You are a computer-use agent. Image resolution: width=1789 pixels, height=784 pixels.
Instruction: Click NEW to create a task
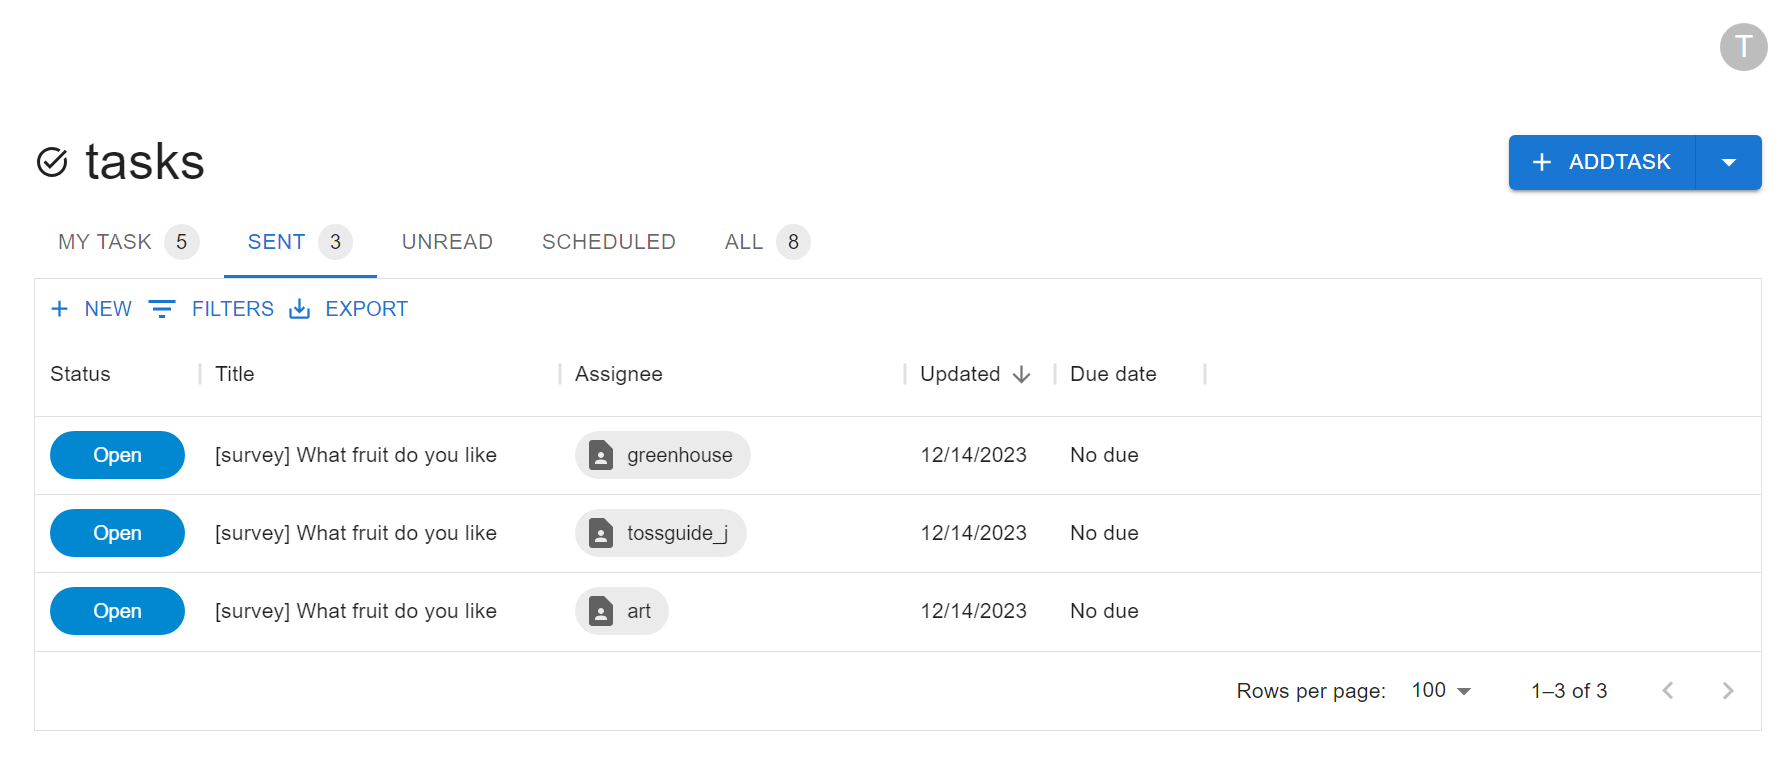pyautogui.click(x=92, y=309)
